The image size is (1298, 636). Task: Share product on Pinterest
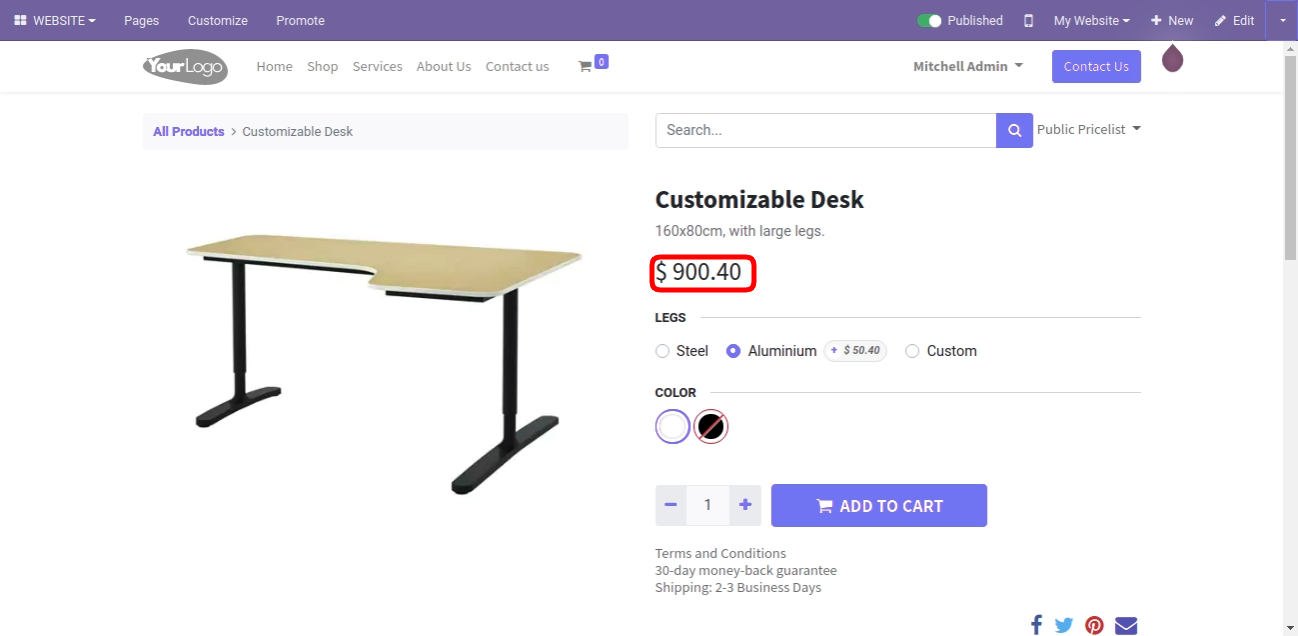tap(1094, 625)
